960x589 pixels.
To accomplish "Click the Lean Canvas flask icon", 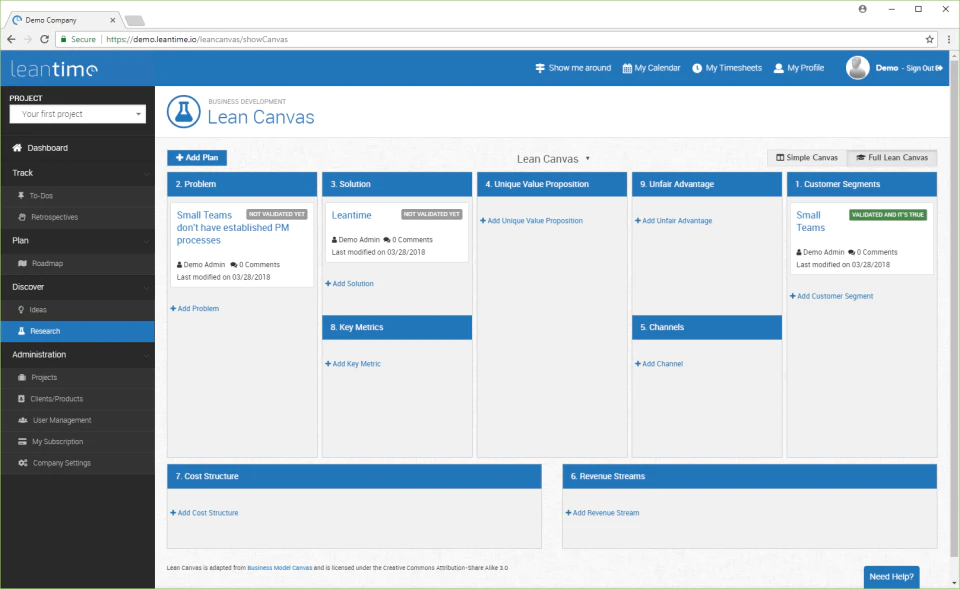I will pos(184,111).
